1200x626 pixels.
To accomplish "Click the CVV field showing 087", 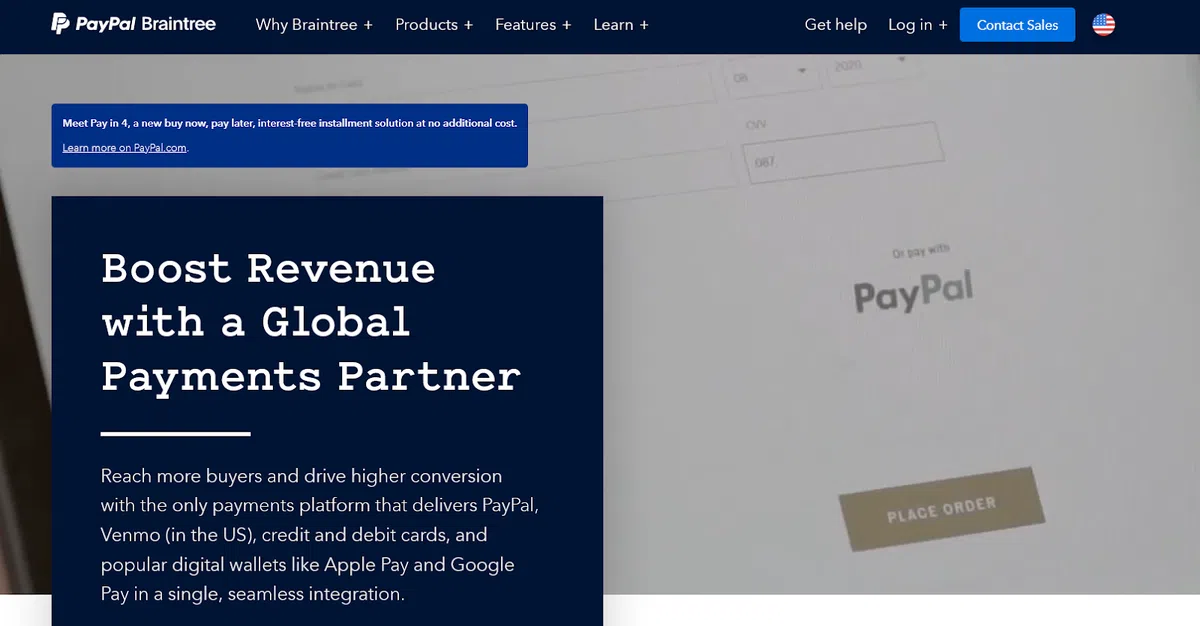I will tap(842, 157).
